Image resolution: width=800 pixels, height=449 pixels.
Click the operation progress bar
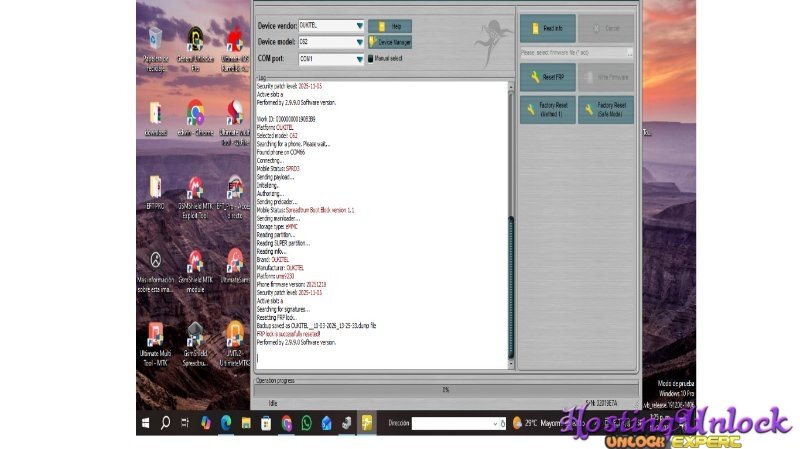[445, 389]
